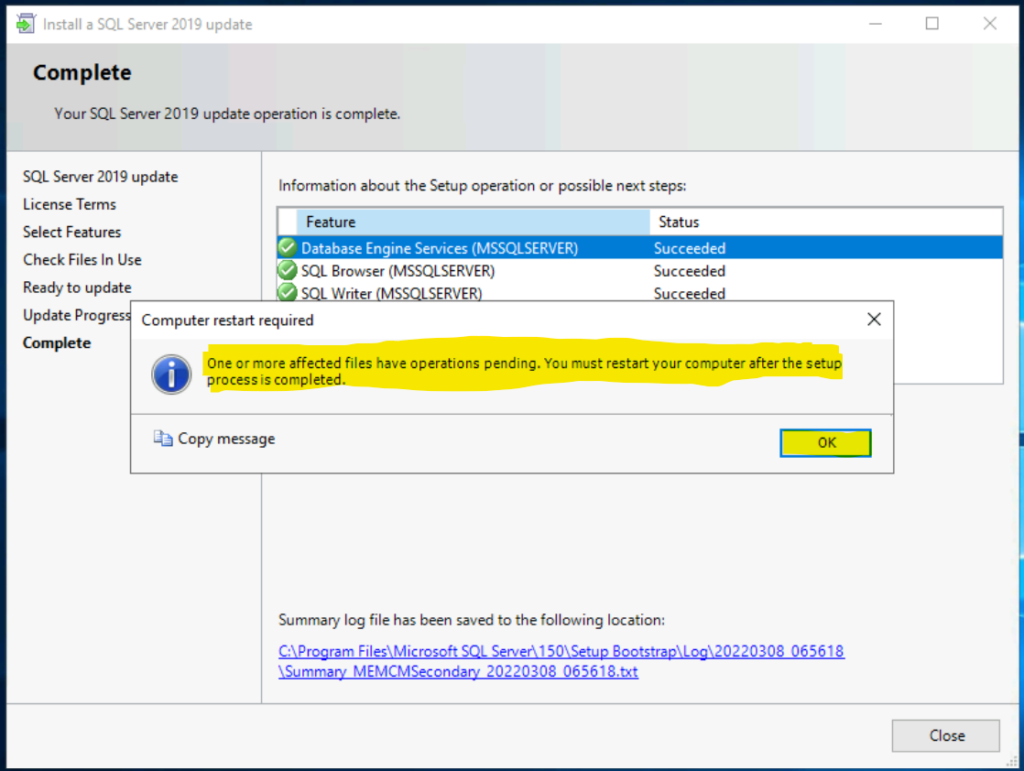Select Ready to update step
Screen dimensions: 1024x771
pyautogui.click(x=77, y=287)
